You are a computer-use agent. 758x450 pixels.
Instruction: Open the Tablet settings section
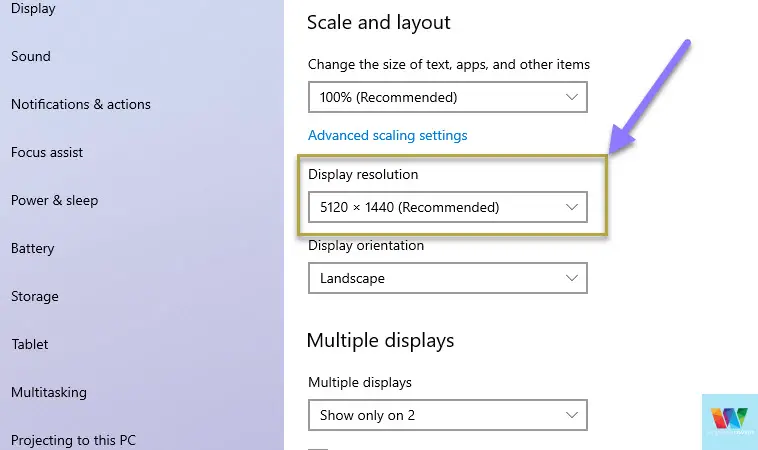30,344
